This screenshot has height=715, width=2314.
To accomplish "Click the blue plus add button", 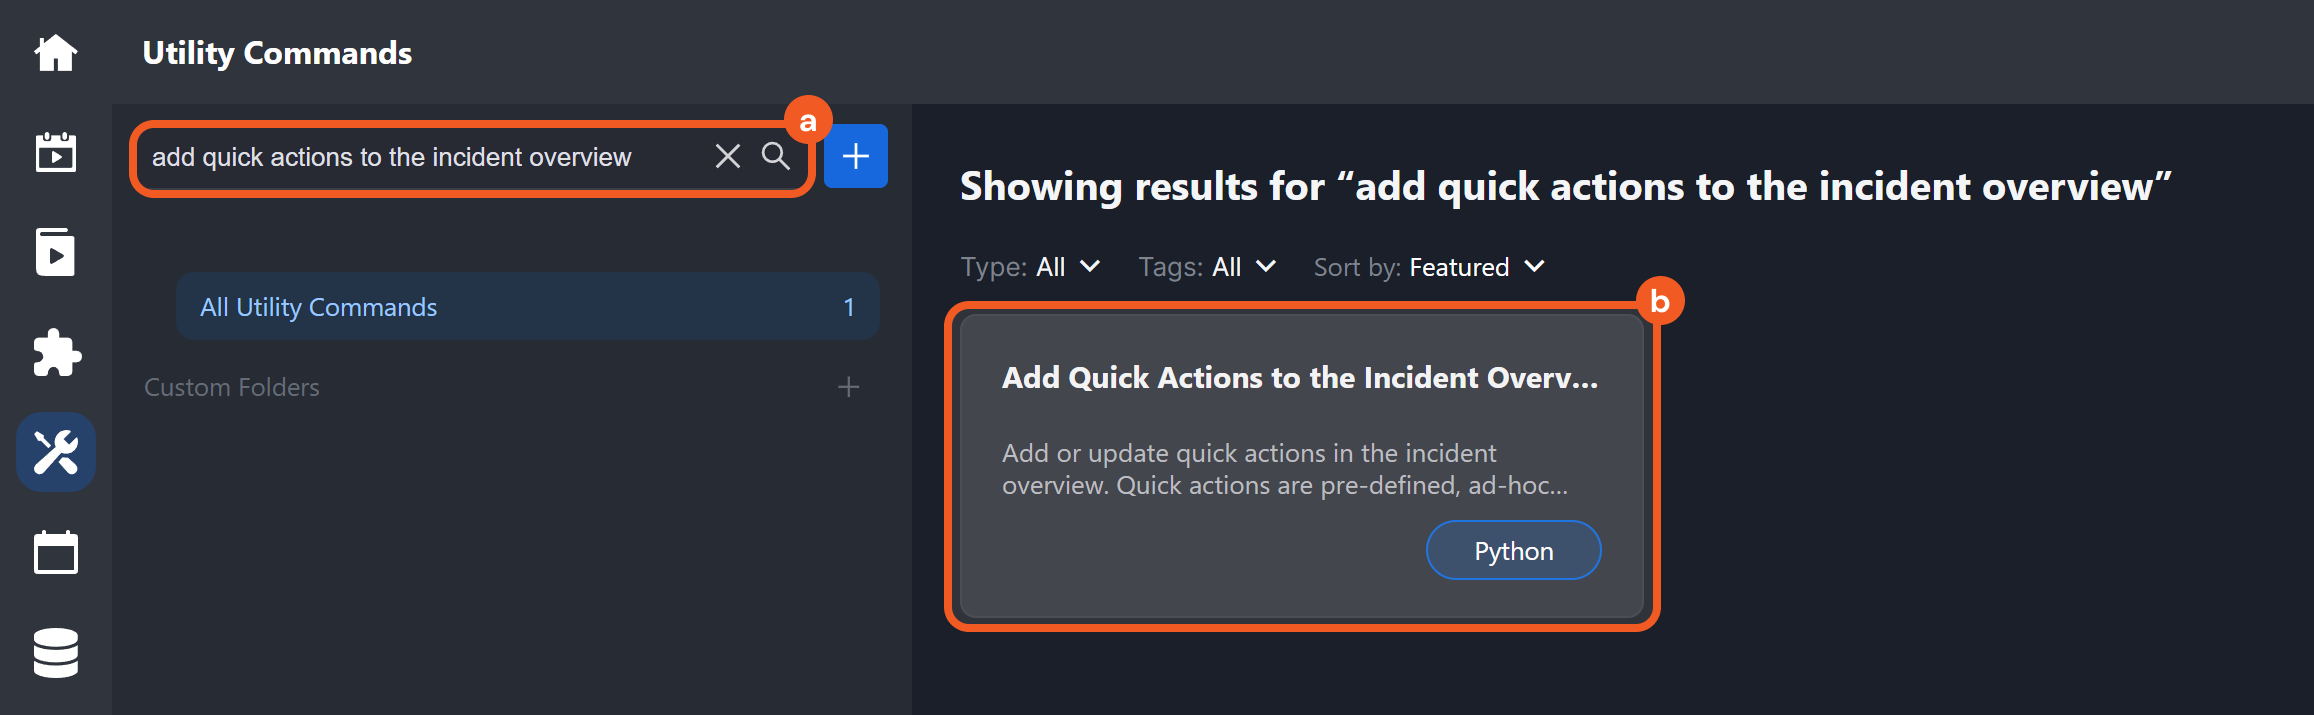I will click(856, 156).
